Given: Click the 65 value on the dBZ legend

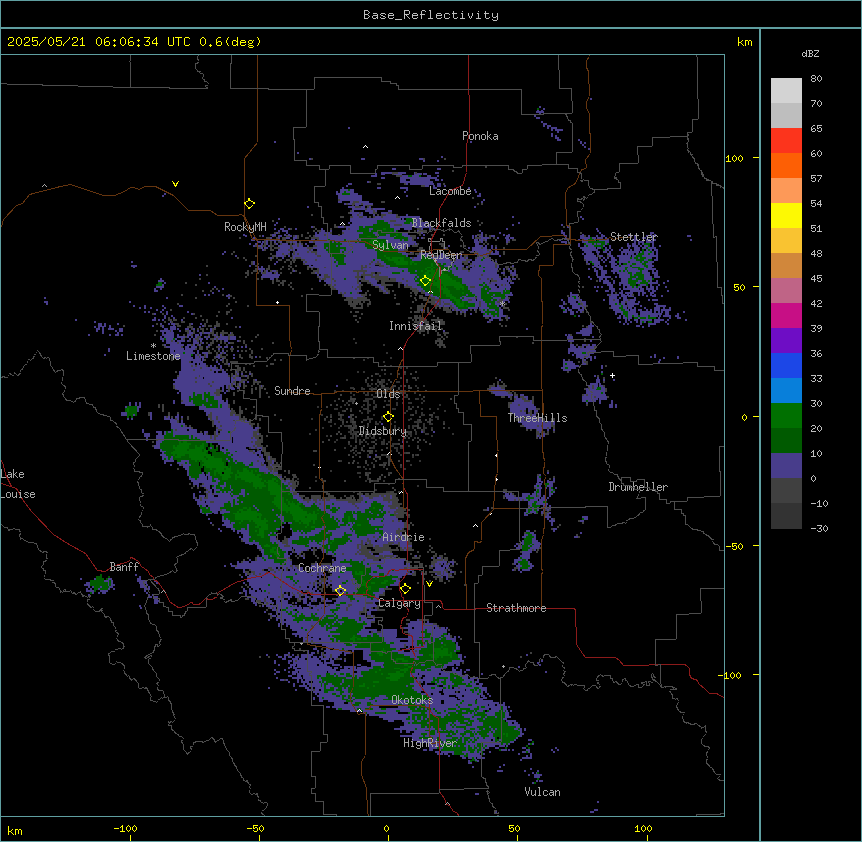Looking at the screenshot, I should [816, 129].
